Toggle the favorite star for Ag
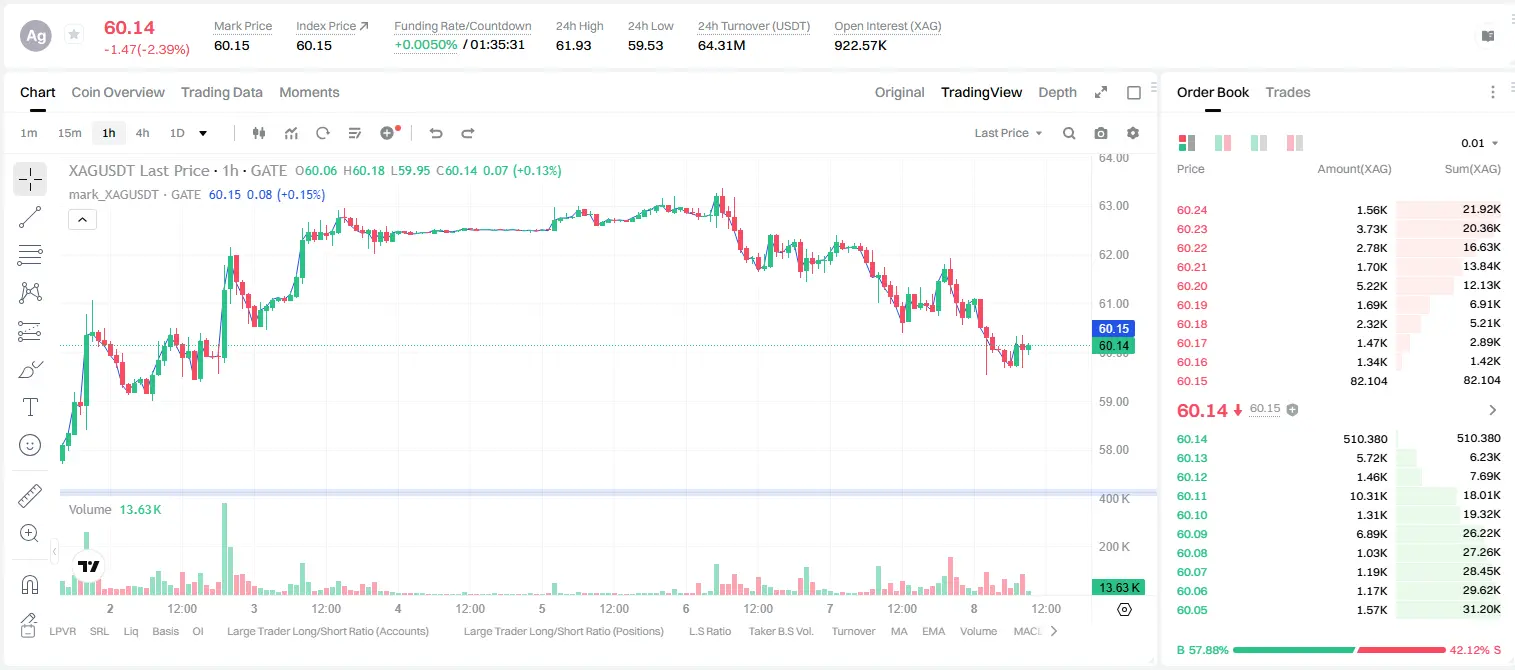 click(x=74, y=35)
